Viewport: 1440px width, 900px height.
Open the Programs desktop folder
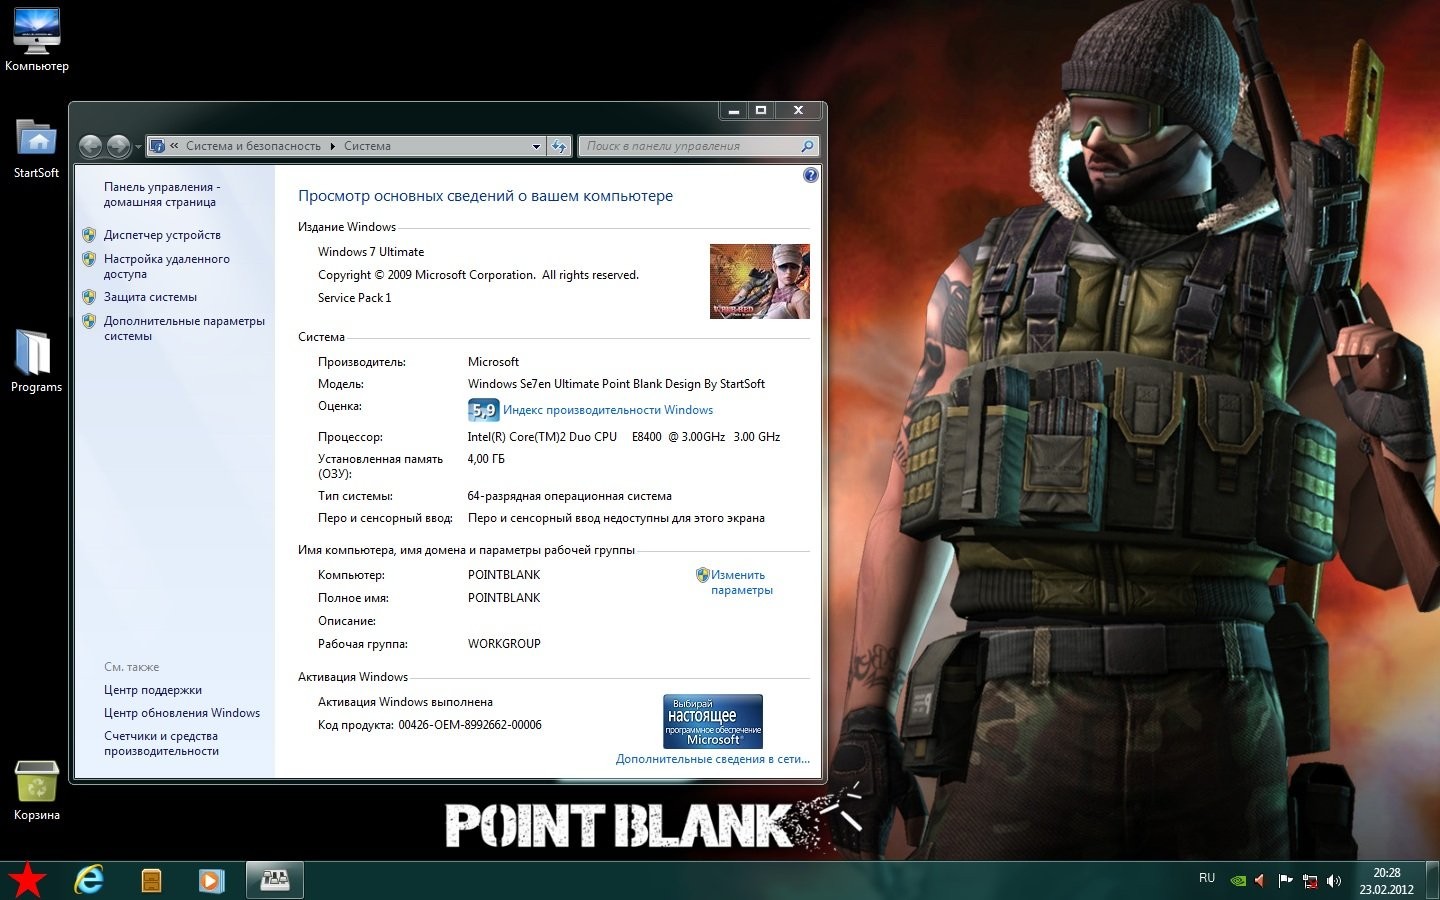[x=36, y=360]
